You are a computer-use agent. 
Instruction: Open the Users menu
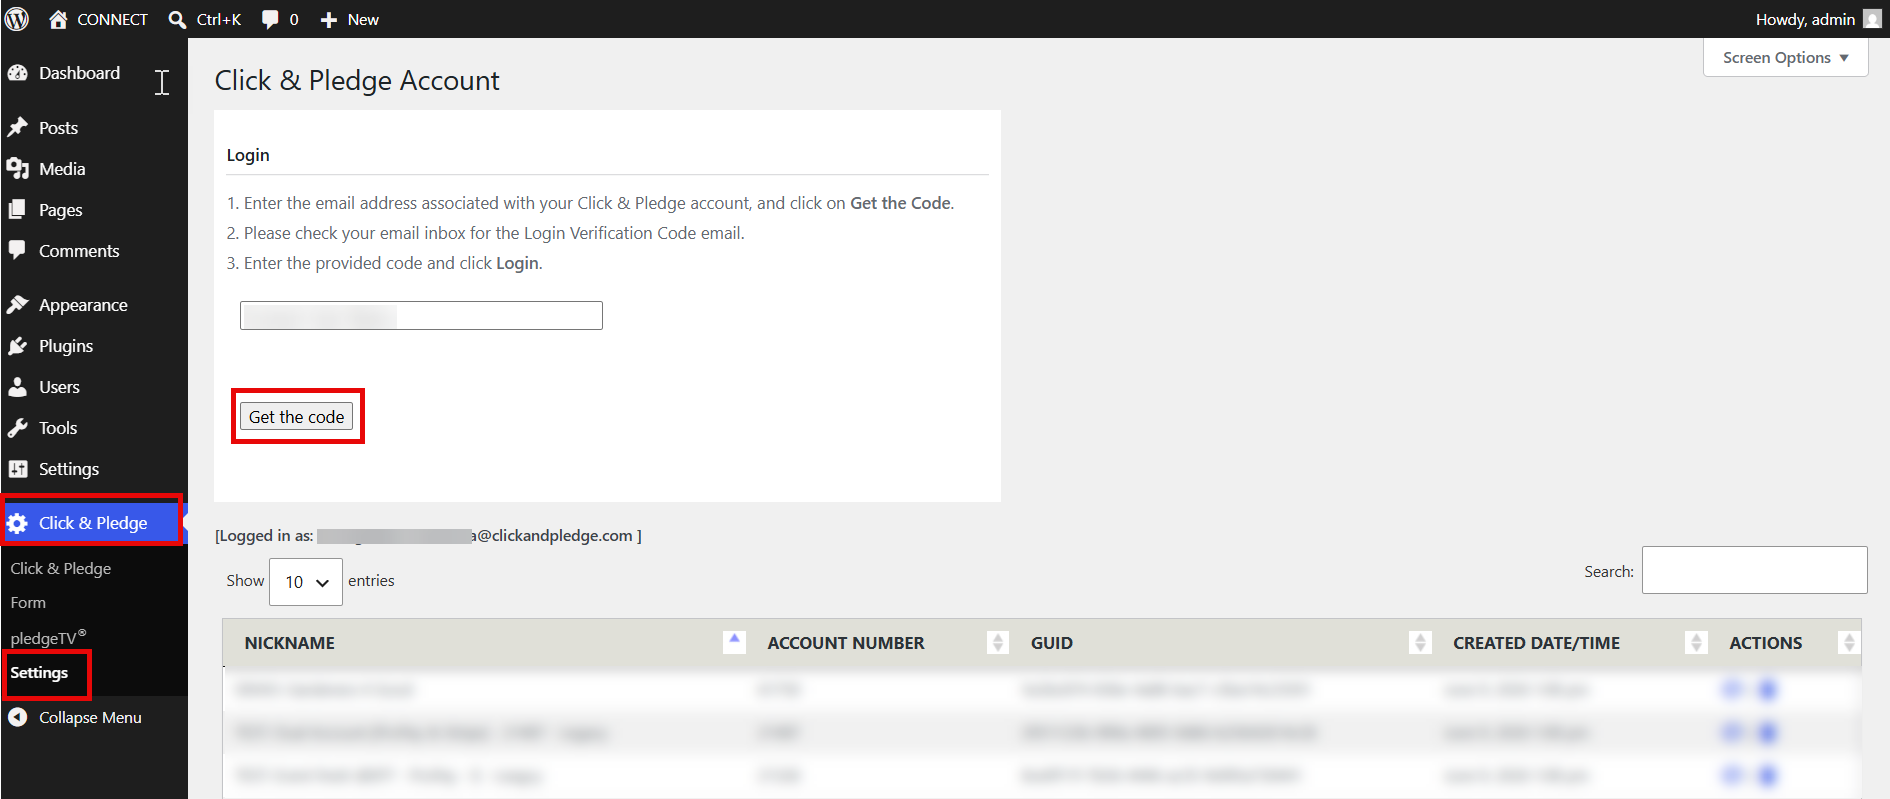tap(59, 387)
